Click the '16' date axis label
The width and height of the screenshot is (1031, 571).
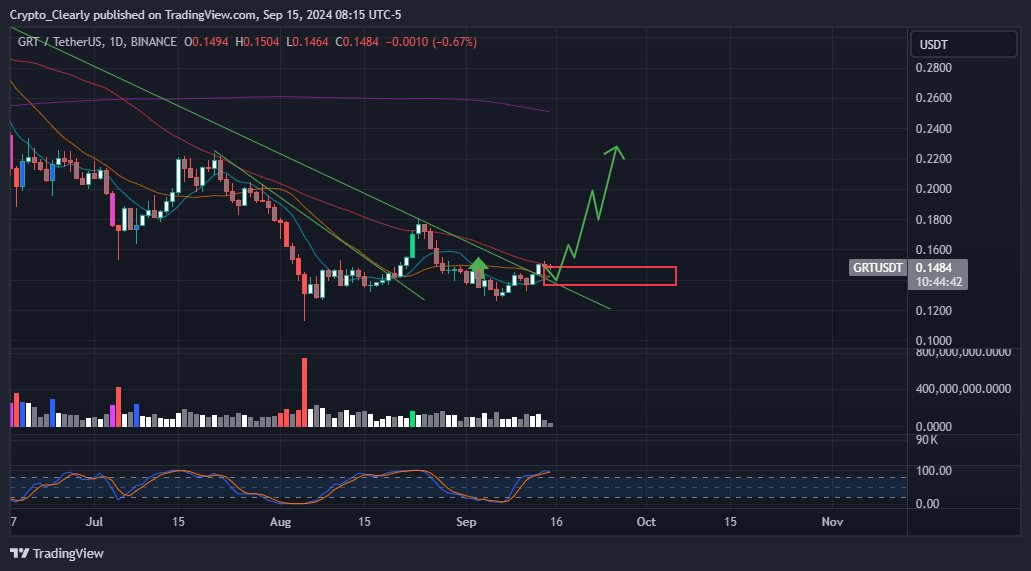tap(556, 522)
